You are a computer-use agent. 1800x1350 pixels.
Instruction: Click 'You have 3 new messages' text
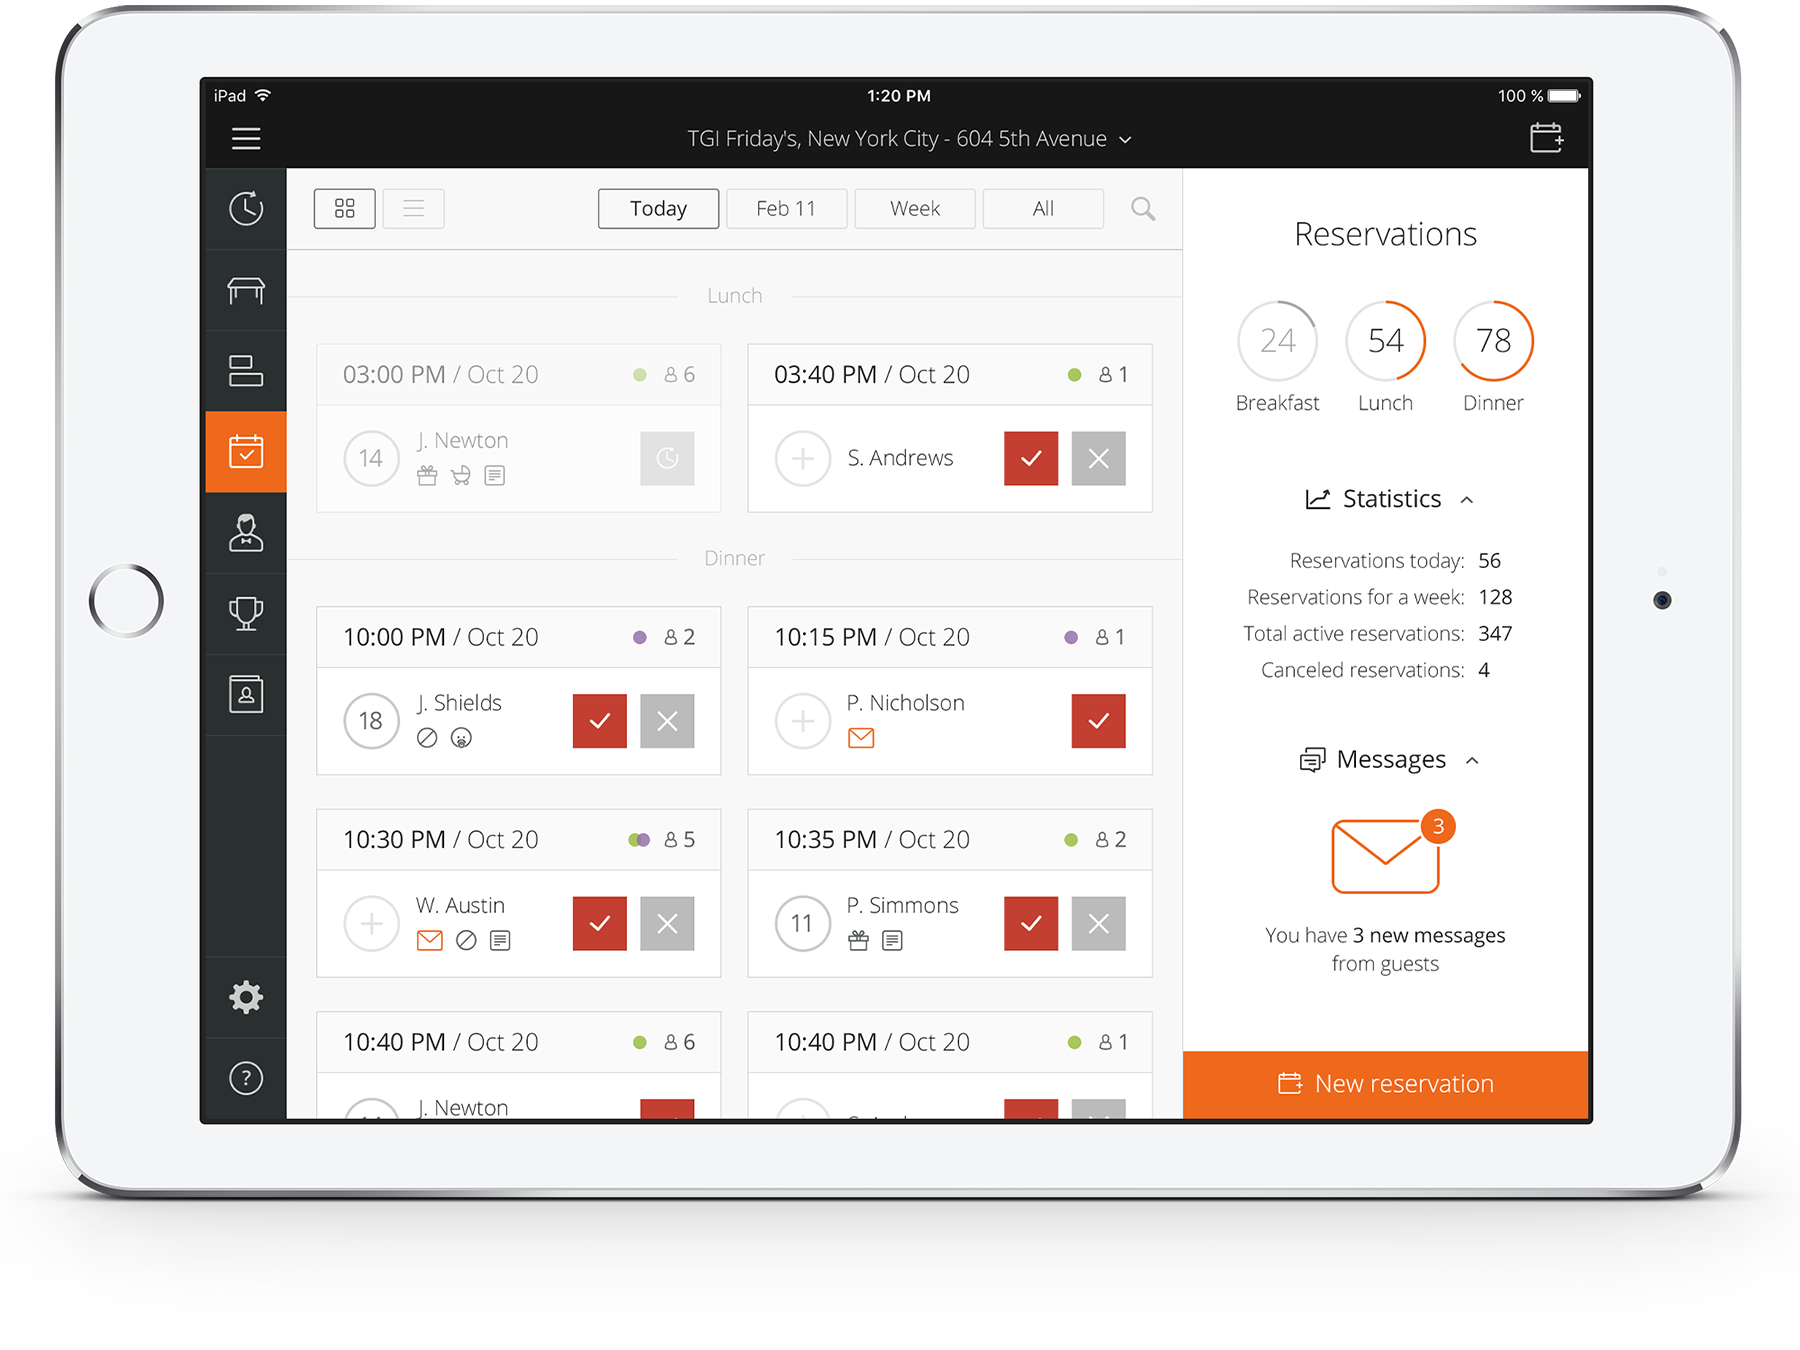pyautogui.click(x=1385, y=935)
